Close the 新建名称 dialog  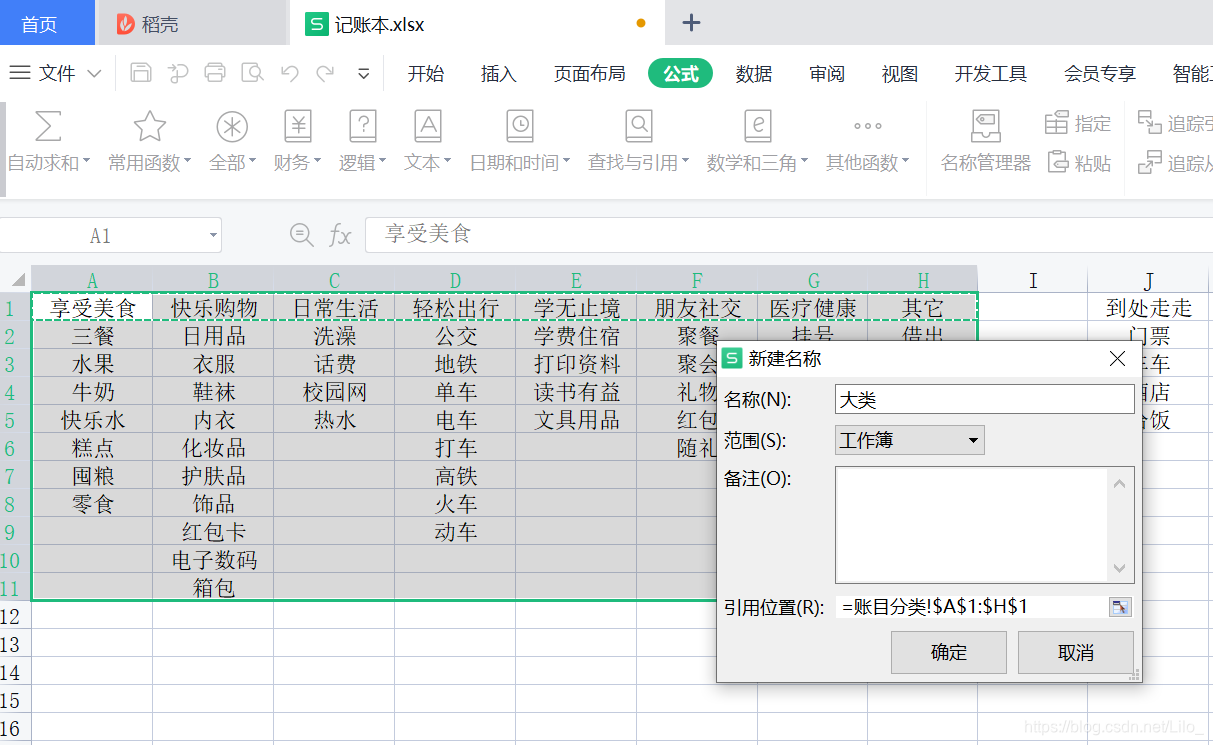[x=1118, y=358]
